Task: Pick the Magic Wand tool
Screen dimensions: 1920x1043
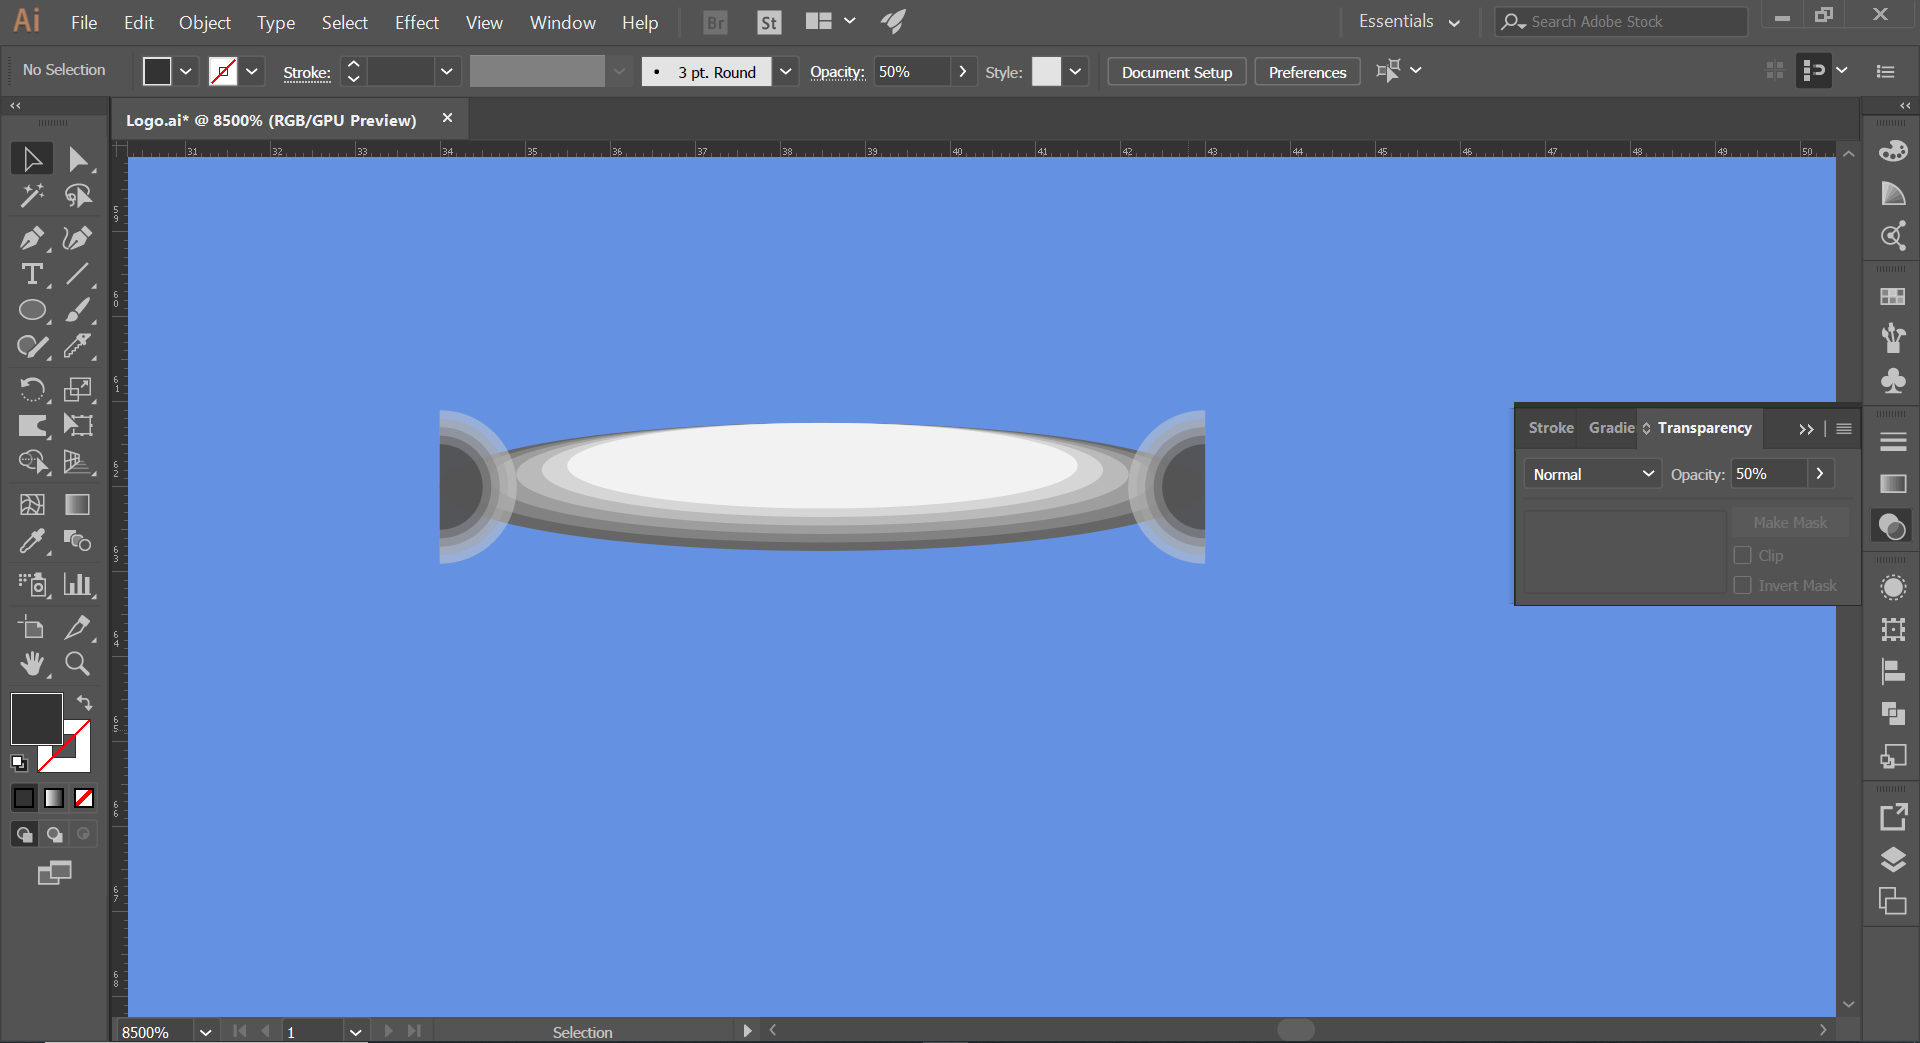Action: [x=32, y=195]
